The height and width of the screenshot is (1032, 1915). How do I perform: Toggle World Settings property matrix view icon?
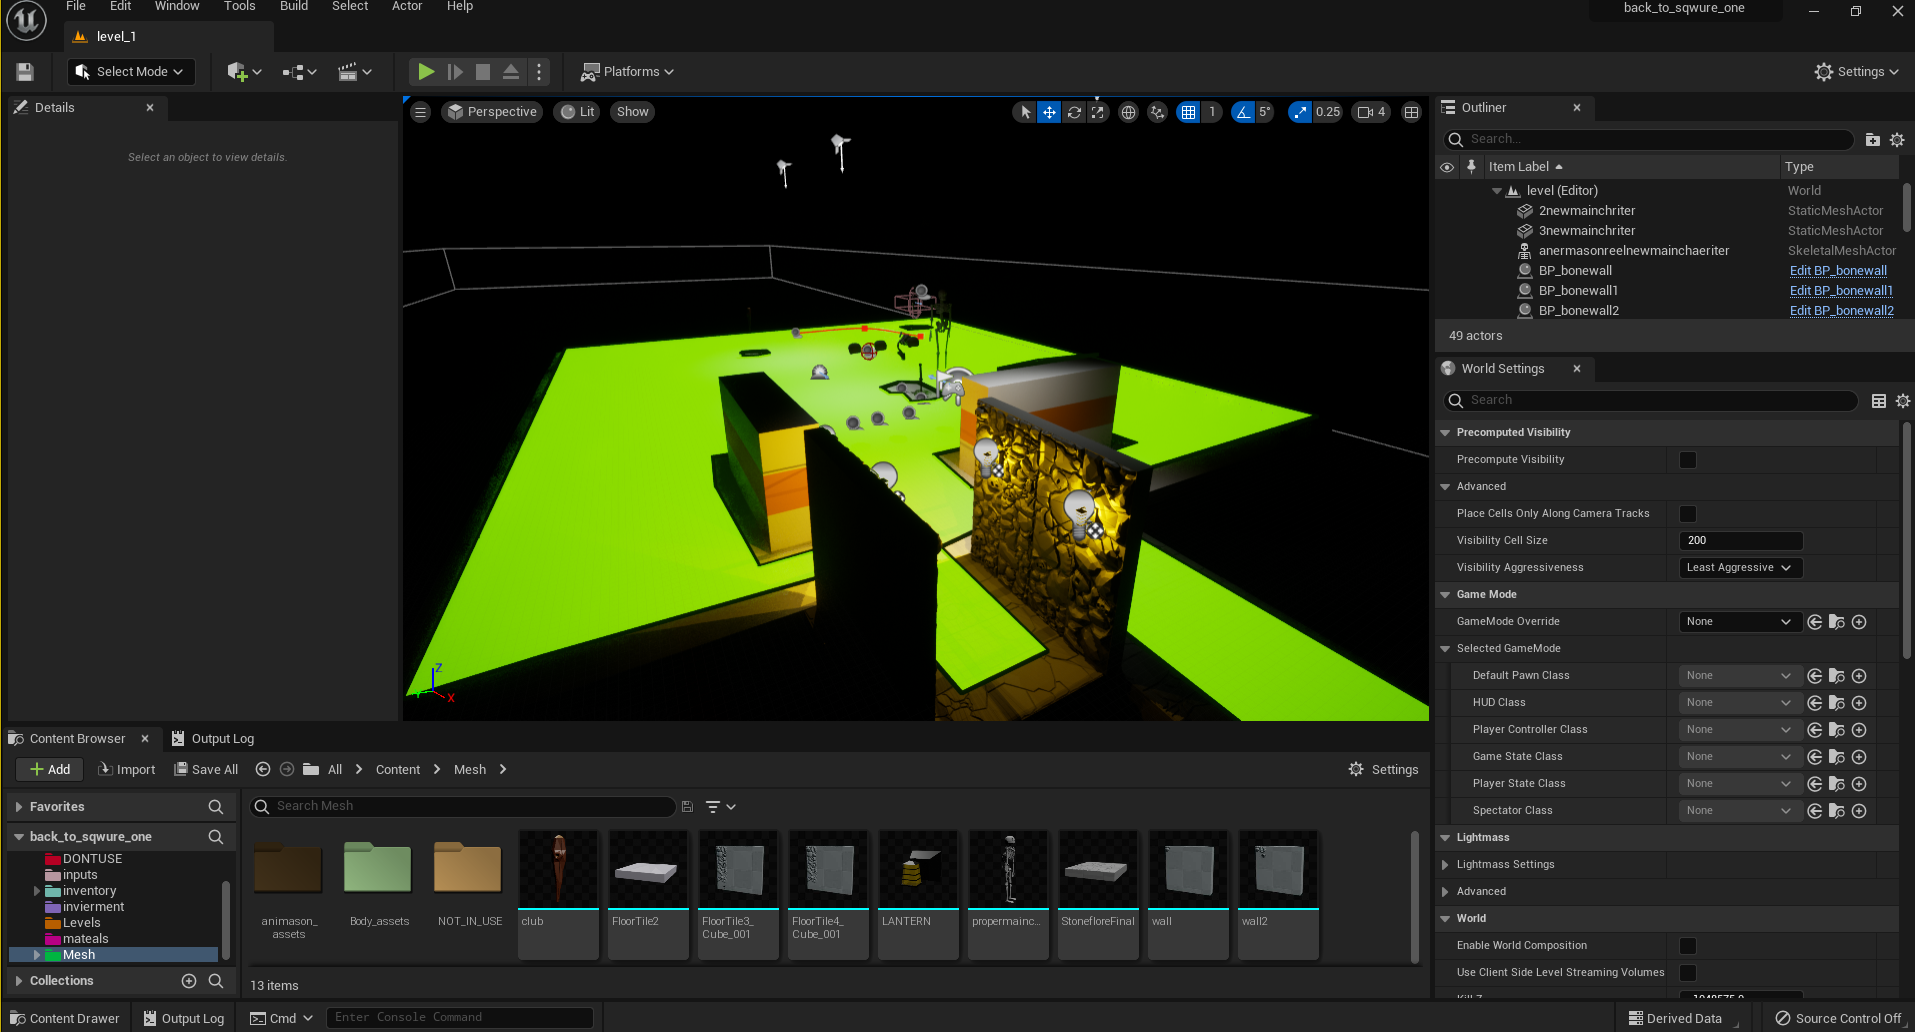coord(1879,401)
